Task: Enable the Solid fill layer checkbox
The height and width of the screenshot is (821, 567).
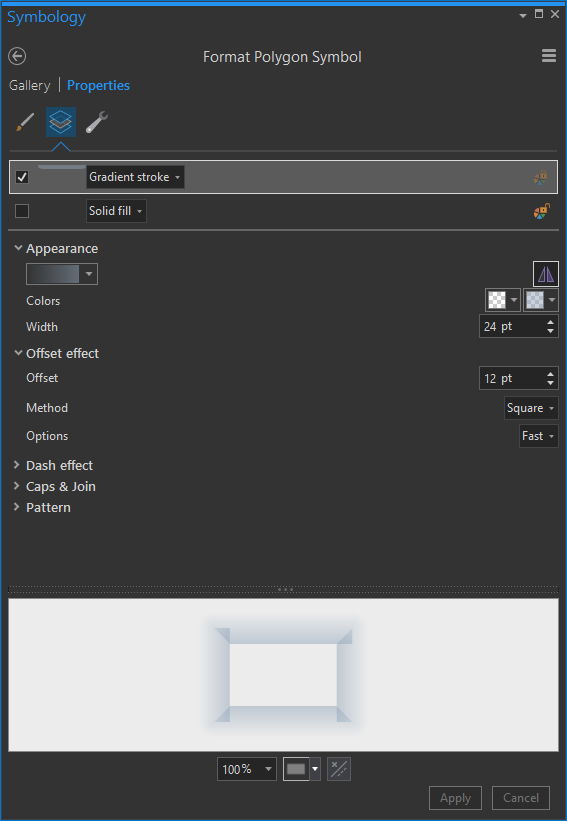Action: coord(22,211)
